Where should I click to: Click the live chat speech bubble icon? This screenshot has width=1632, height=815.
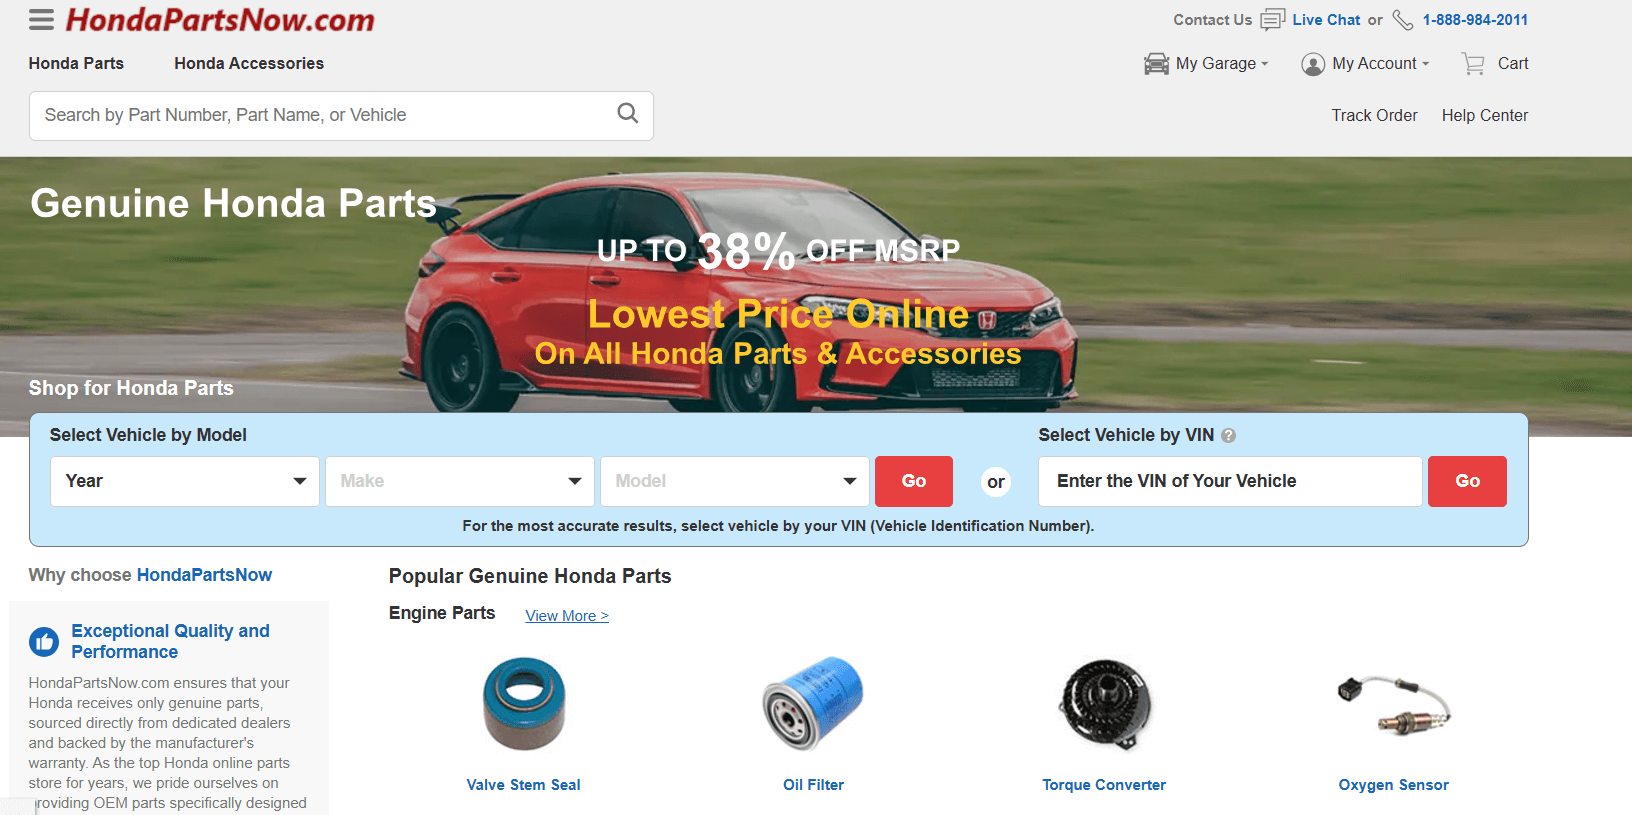1273,19
